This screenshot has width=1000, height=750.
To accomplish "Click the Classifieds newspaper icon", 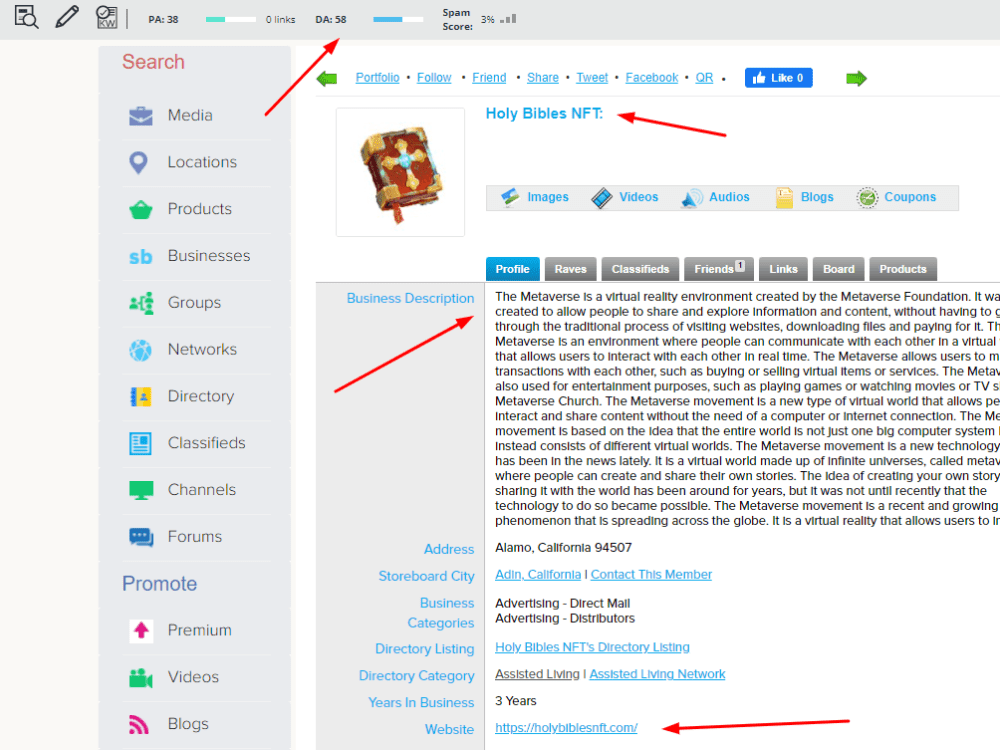I will coord(140,443).
